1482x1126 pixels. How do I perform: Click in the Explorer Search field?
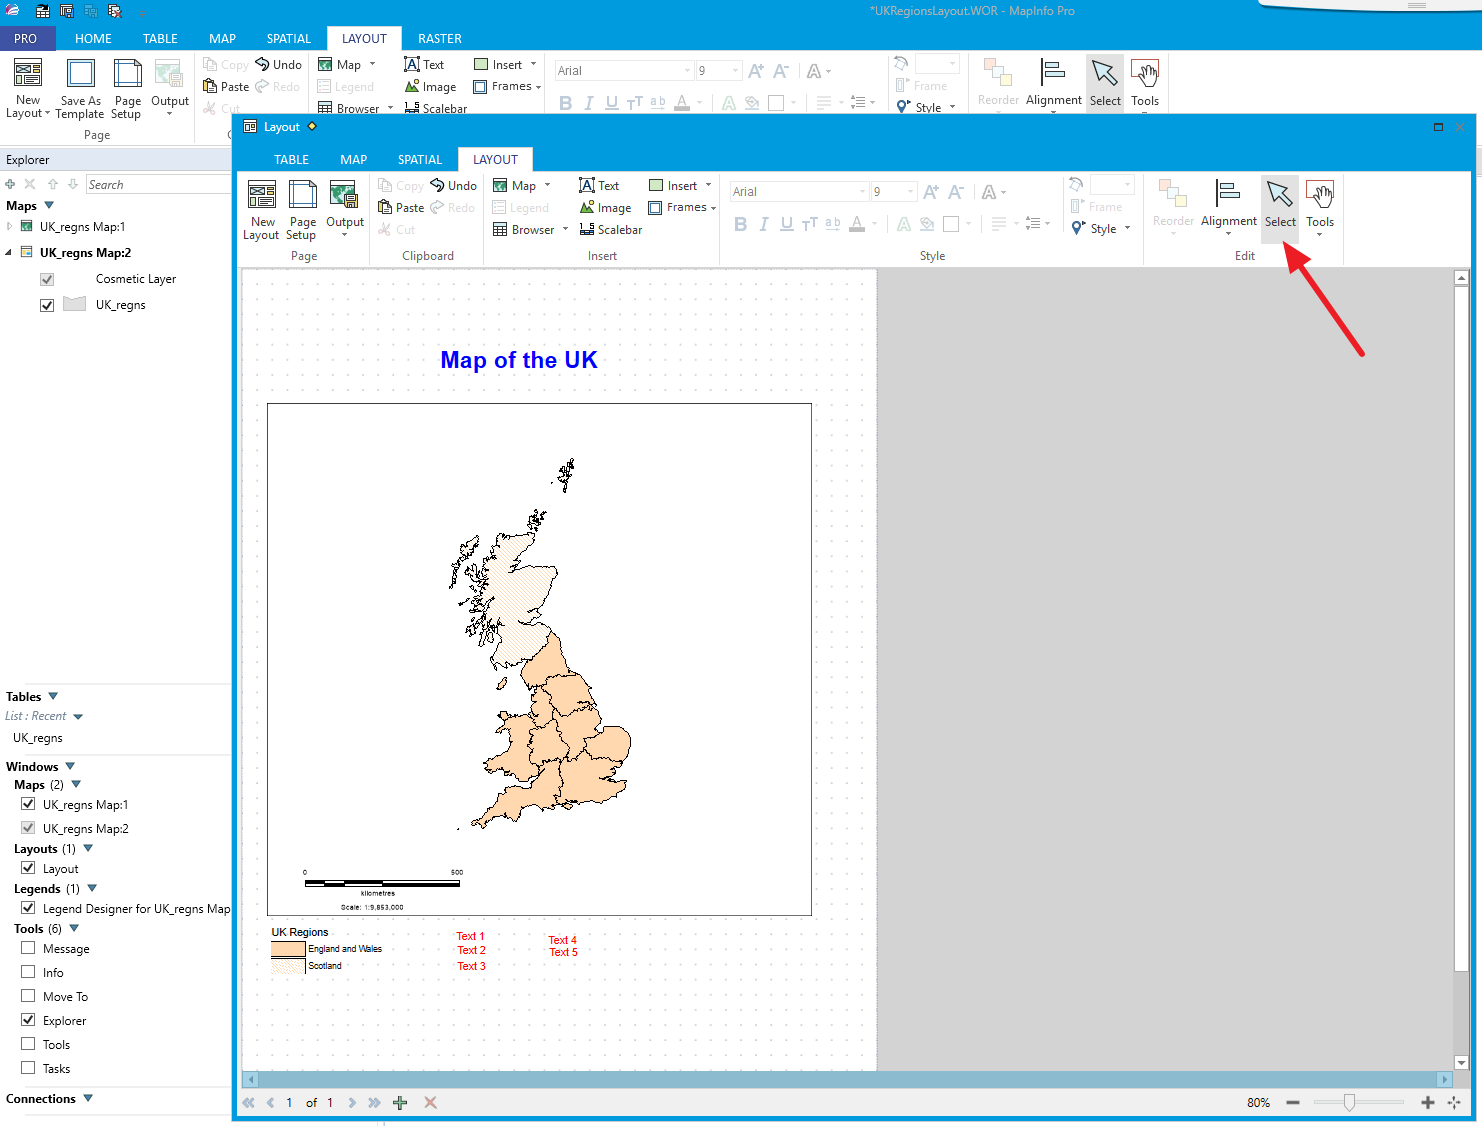tap(158, 184)
